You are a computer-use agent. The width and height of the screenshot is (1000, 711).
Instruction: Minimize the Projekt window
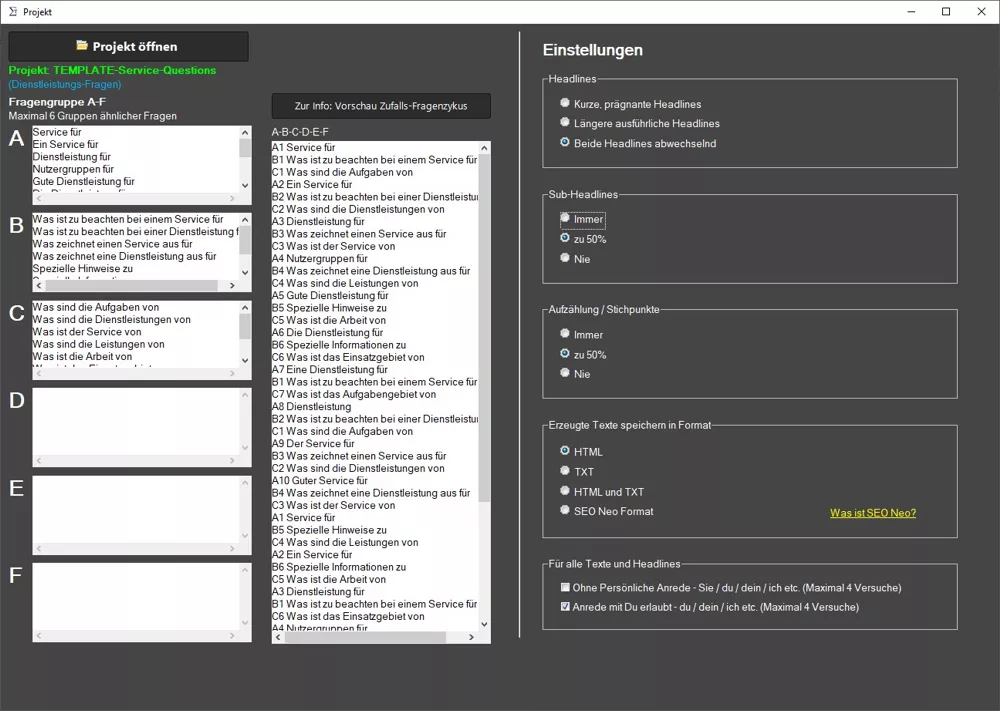(911, 11)
